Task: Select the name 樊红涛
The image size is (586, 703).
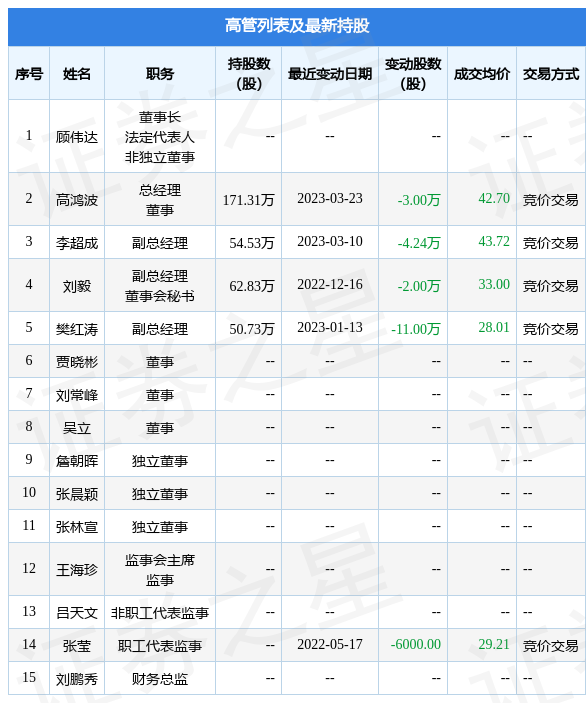Action: [x=77, y=329]
